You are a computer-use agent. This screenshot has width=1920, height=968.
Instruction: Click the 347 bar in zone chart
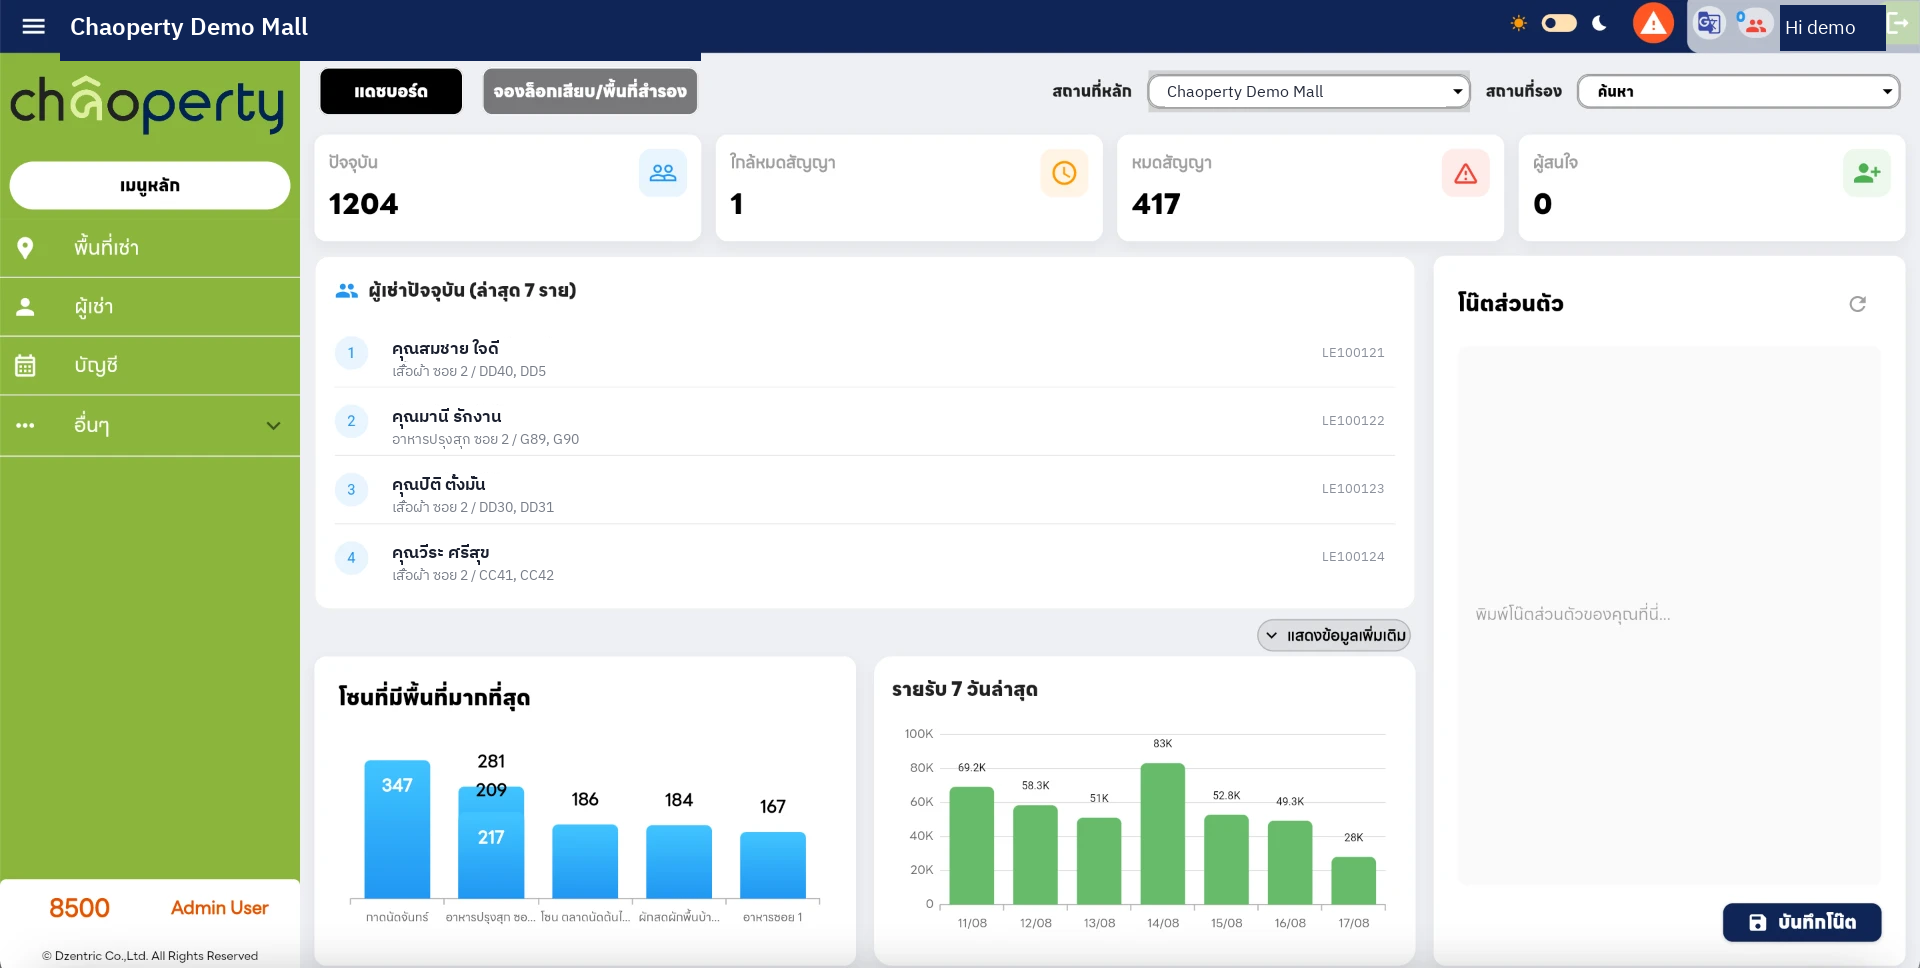(x=397, y=829)
